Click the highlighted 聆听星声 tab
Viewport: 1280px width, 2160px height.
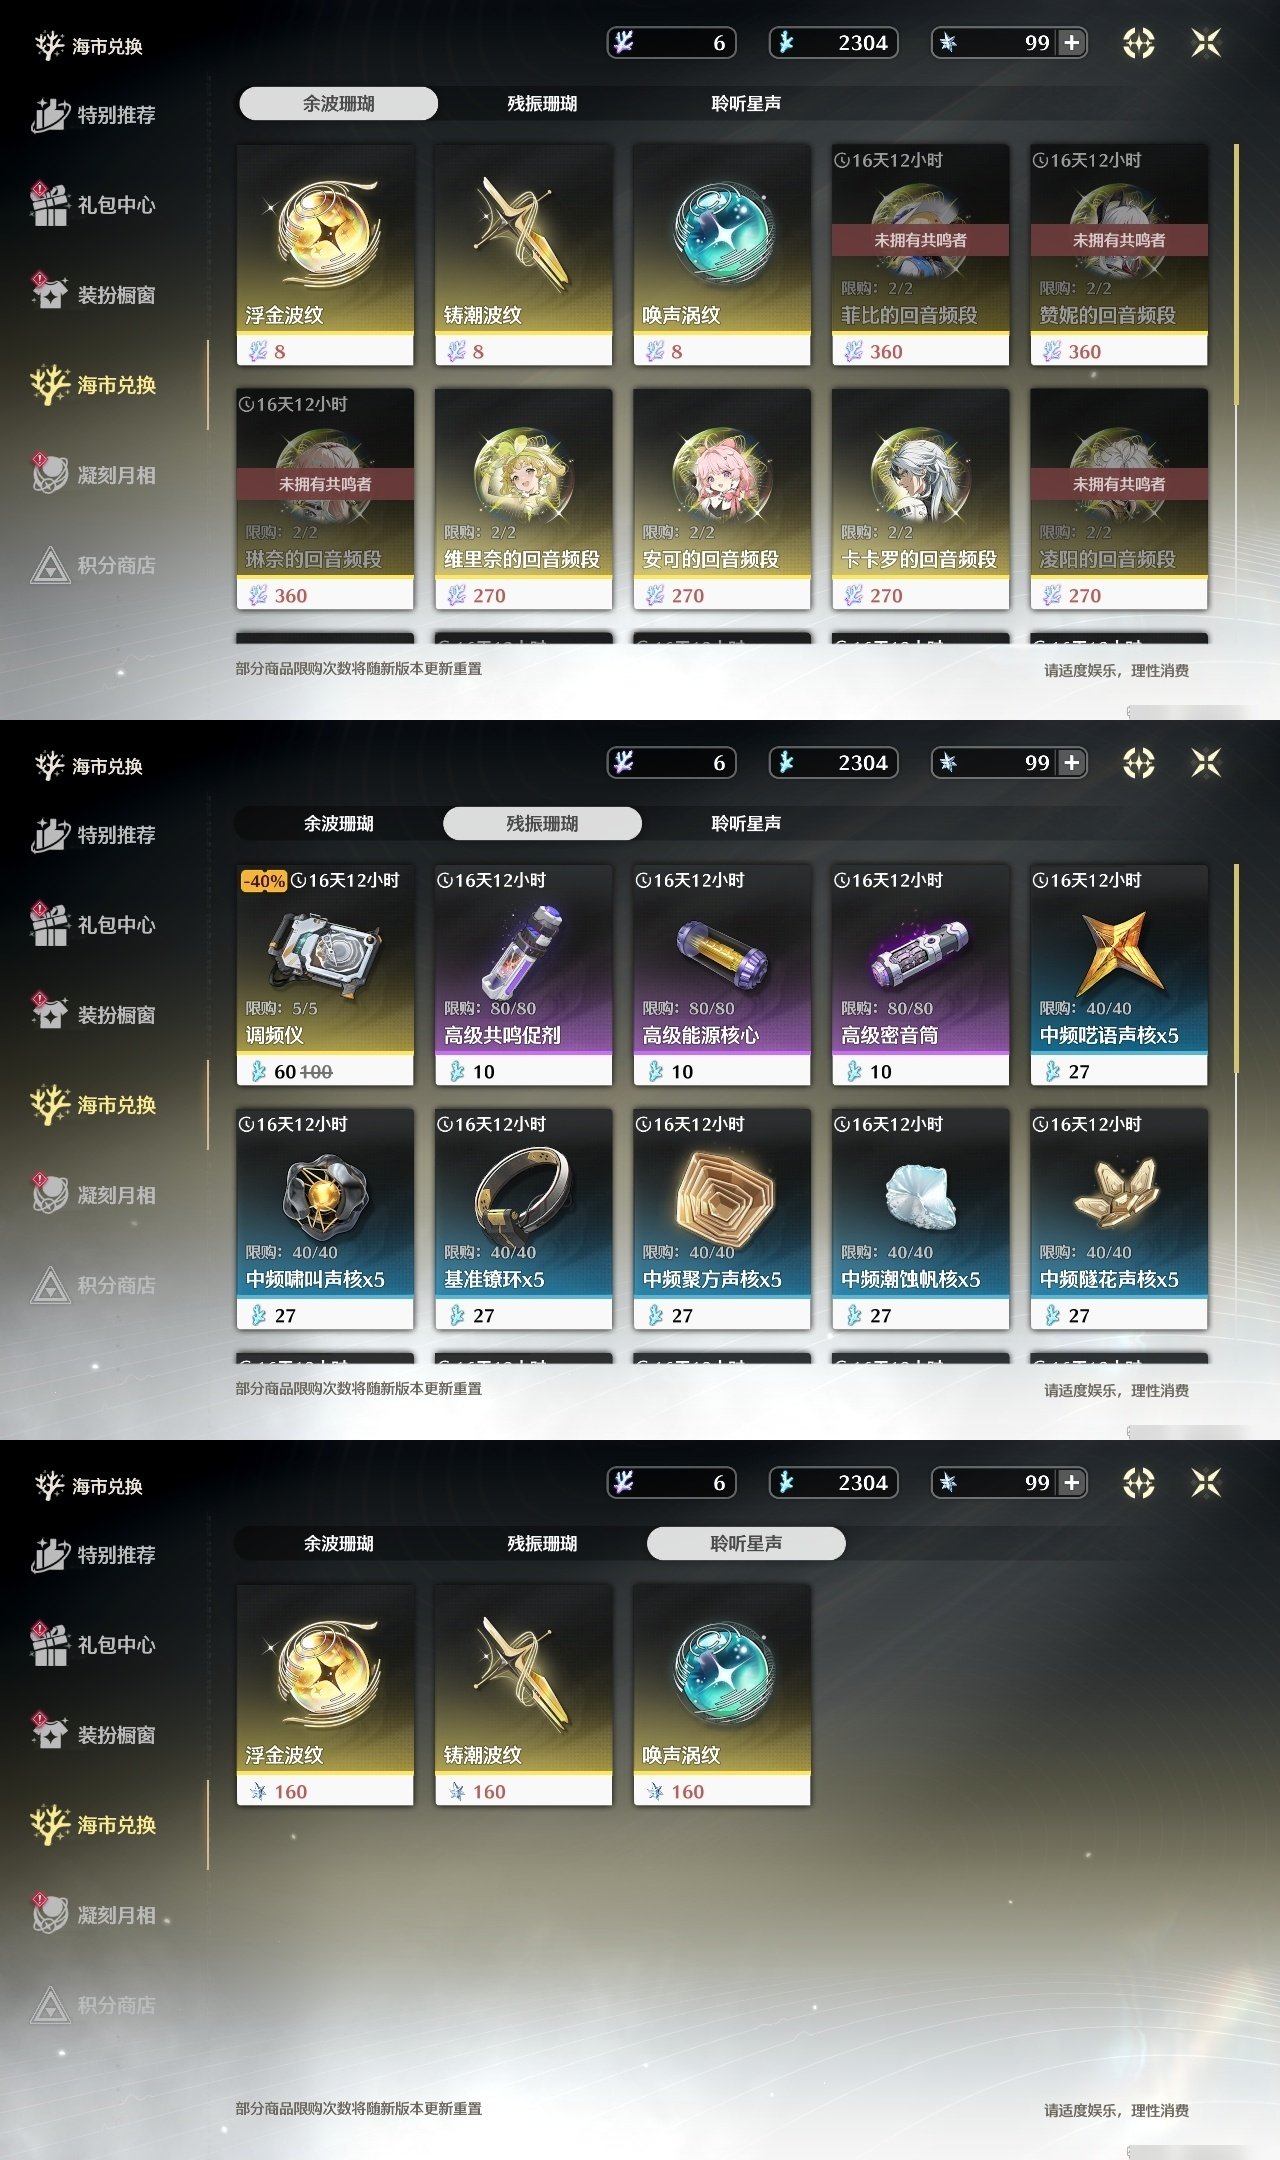coord(746,1543)
